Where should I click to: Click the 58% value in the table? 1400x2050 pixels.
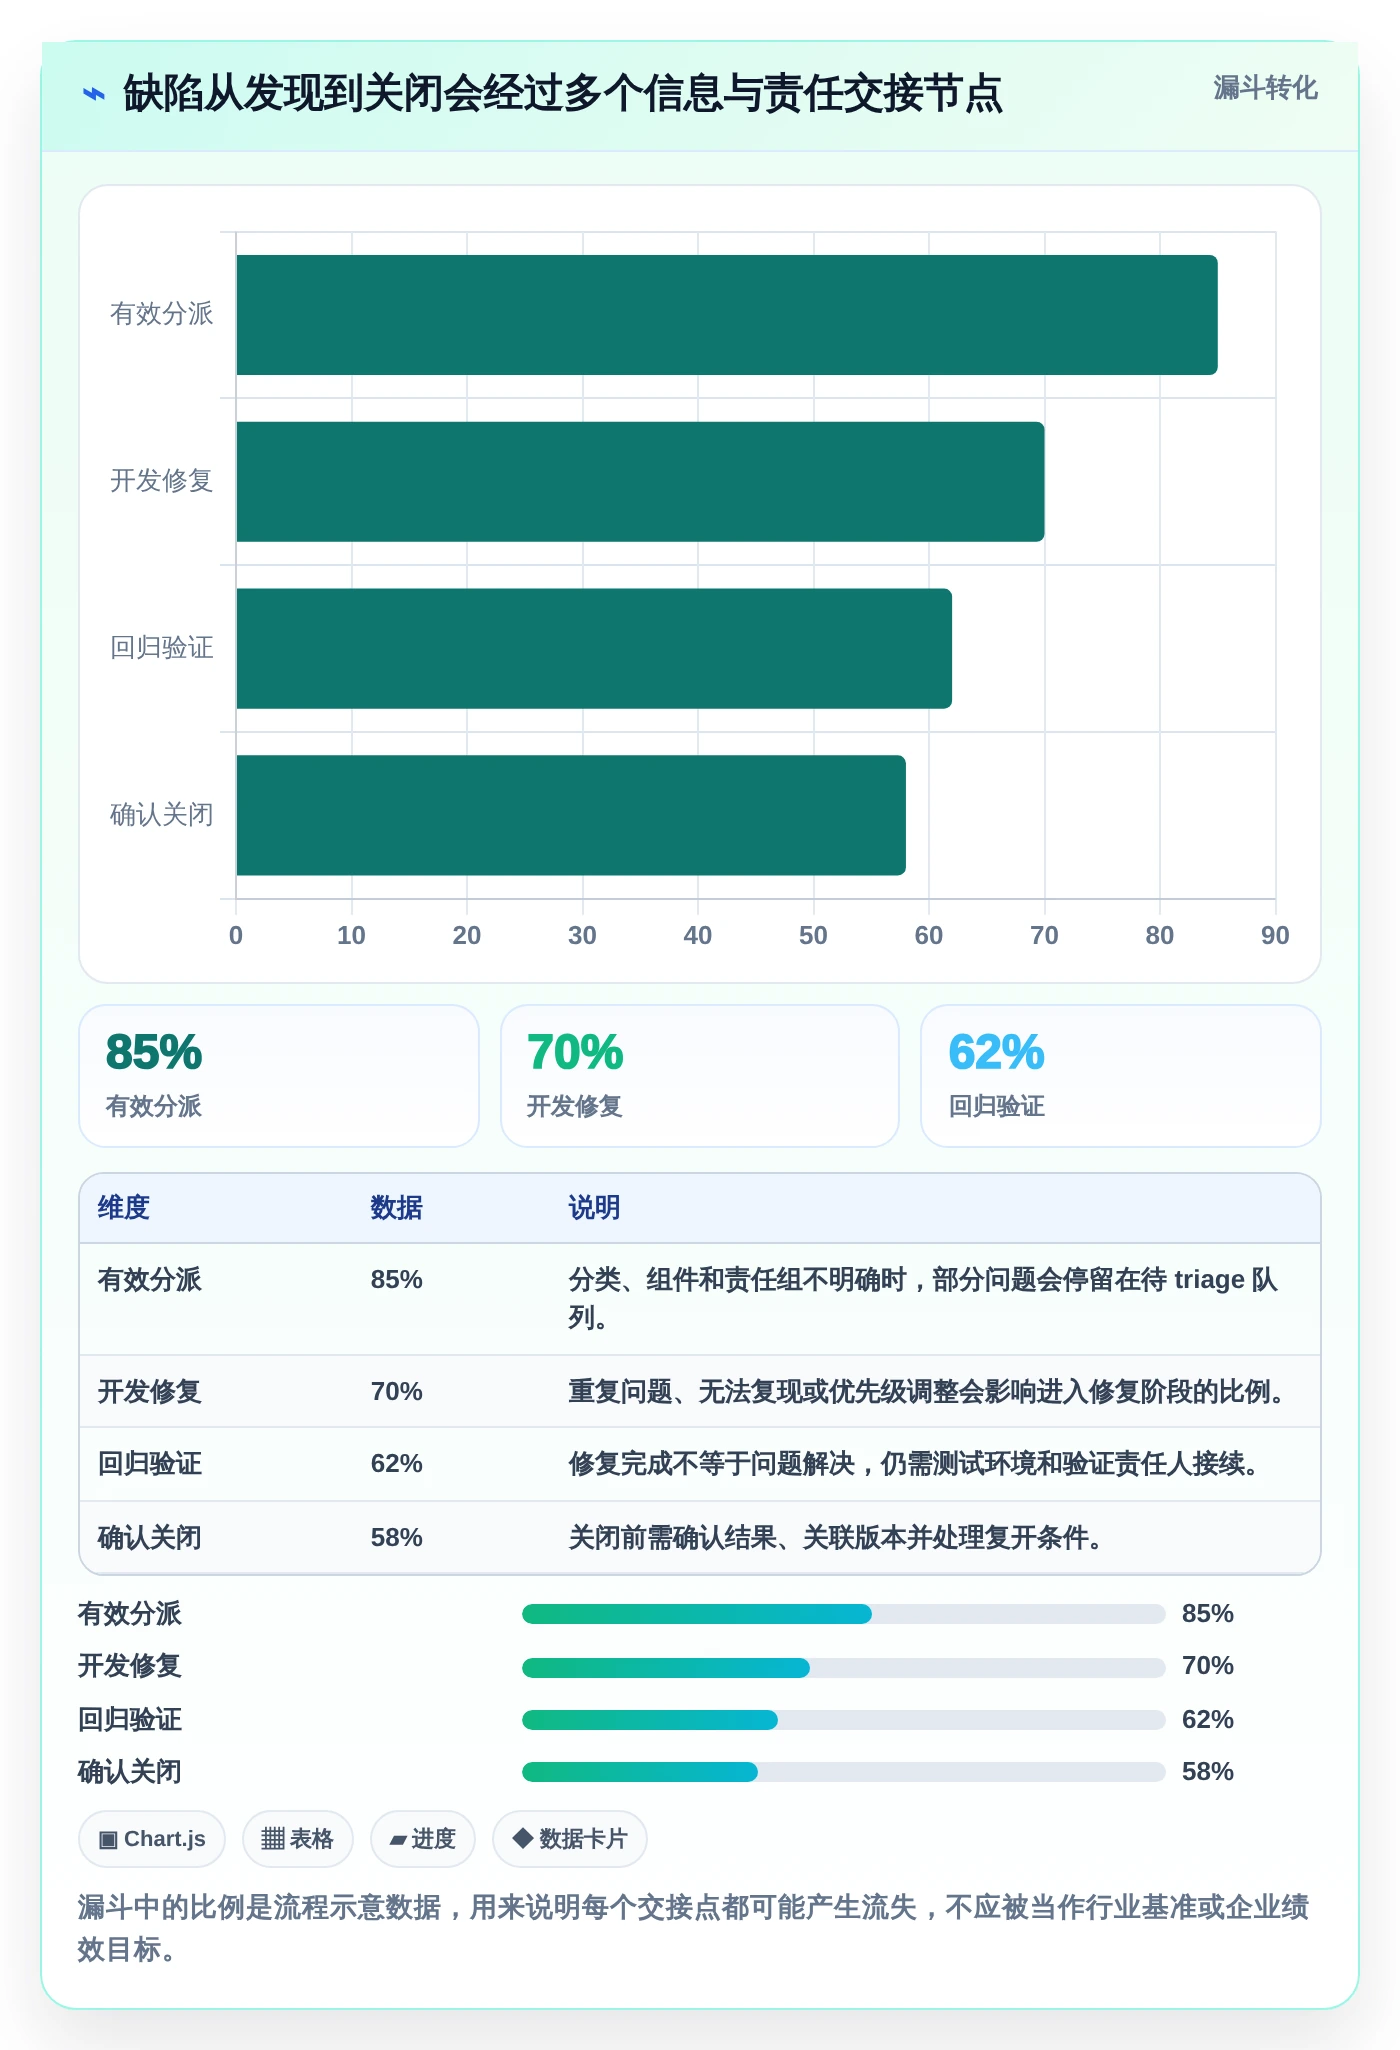pos(396,1537)
